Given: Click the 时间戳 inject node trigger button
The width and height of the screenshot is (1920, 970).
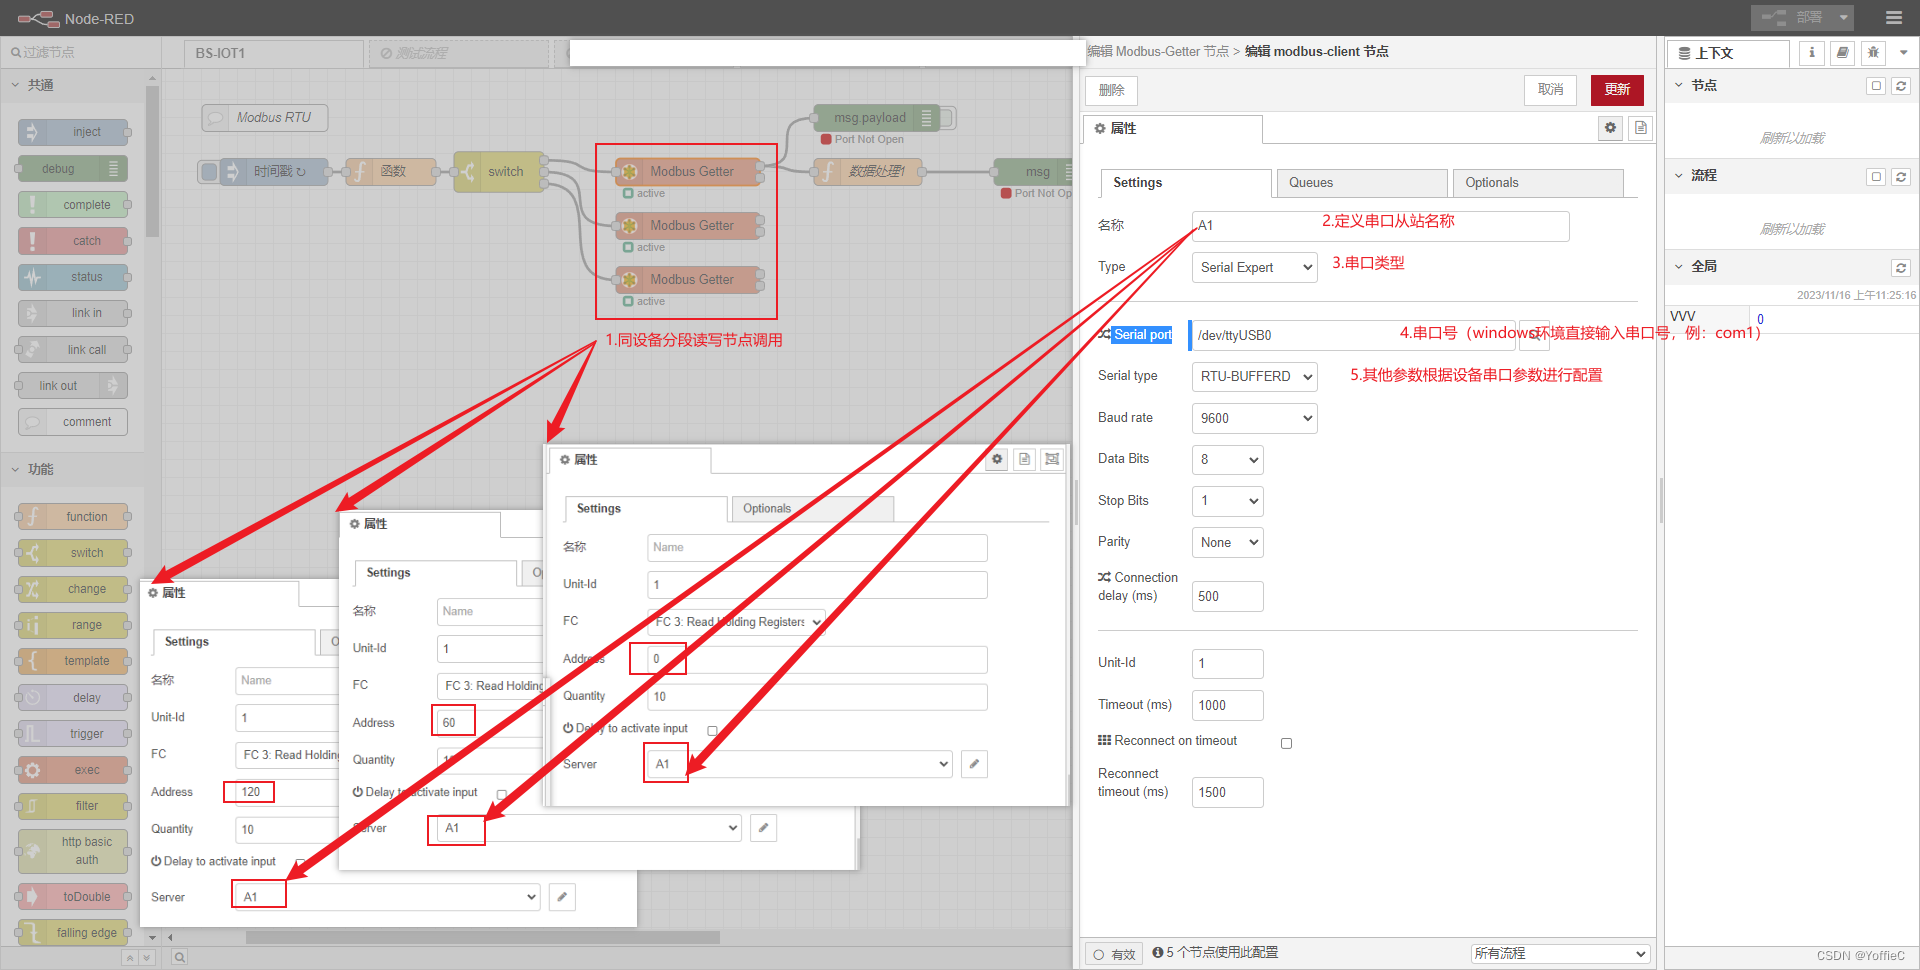Looking at the screenshot, I should 209,172.
